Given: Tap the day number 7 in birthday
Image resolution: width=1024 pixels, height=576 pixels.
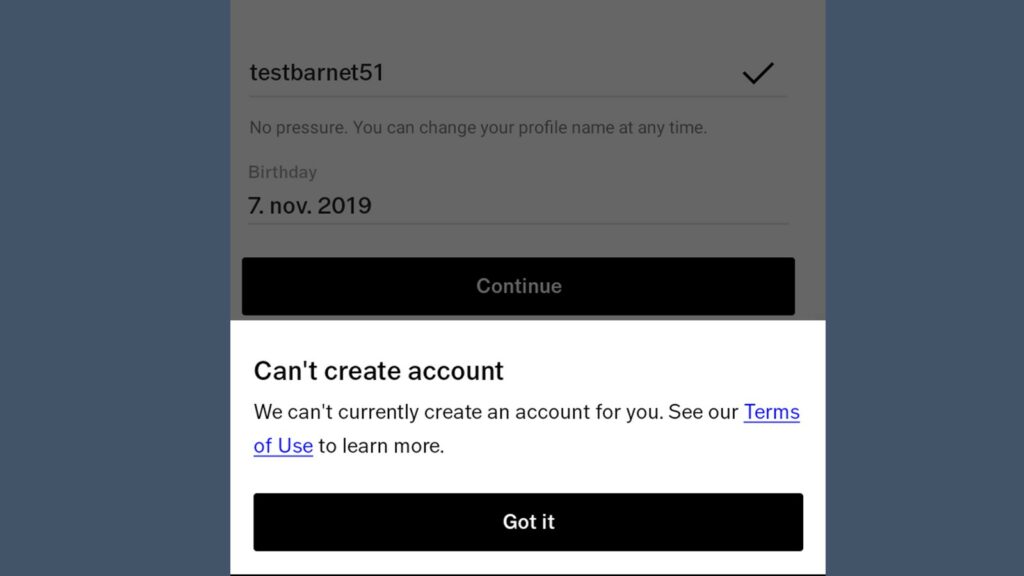Looking at the screenshot, I should click(255, 206).
